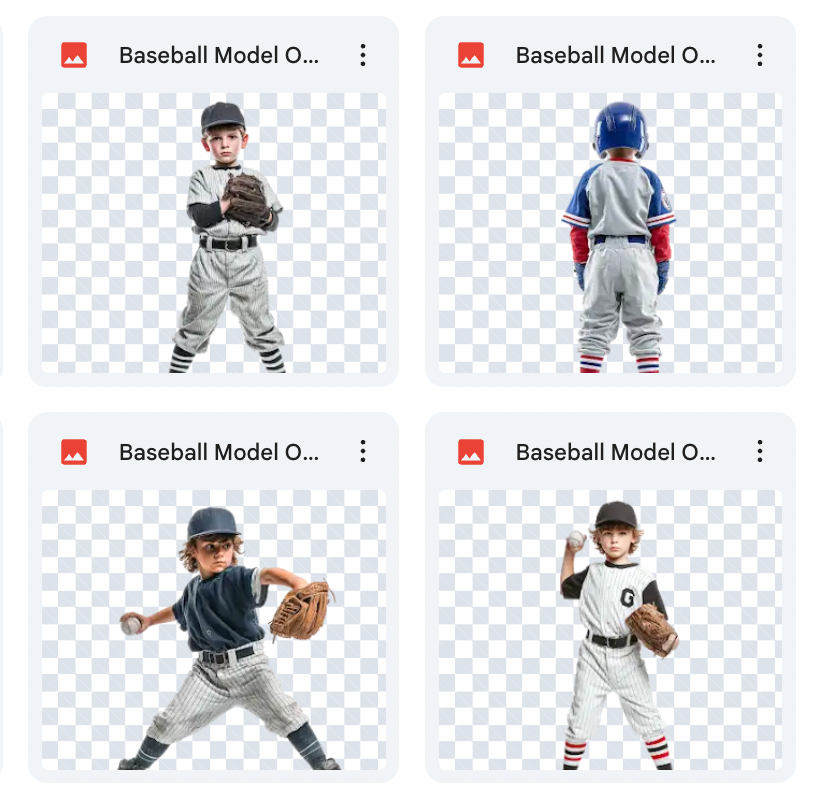Open the three-dot menu on the blue-helmet player card

[x=760, y=55]
